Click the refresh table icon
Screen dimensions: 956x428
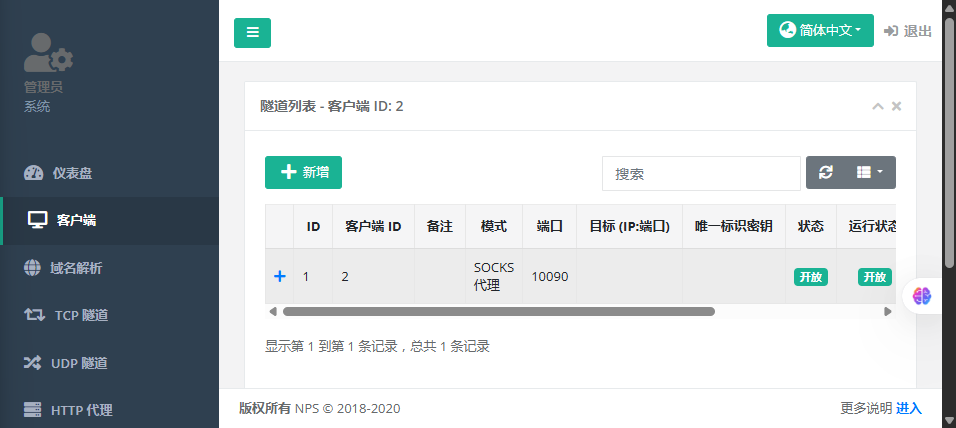coord(826,173)
